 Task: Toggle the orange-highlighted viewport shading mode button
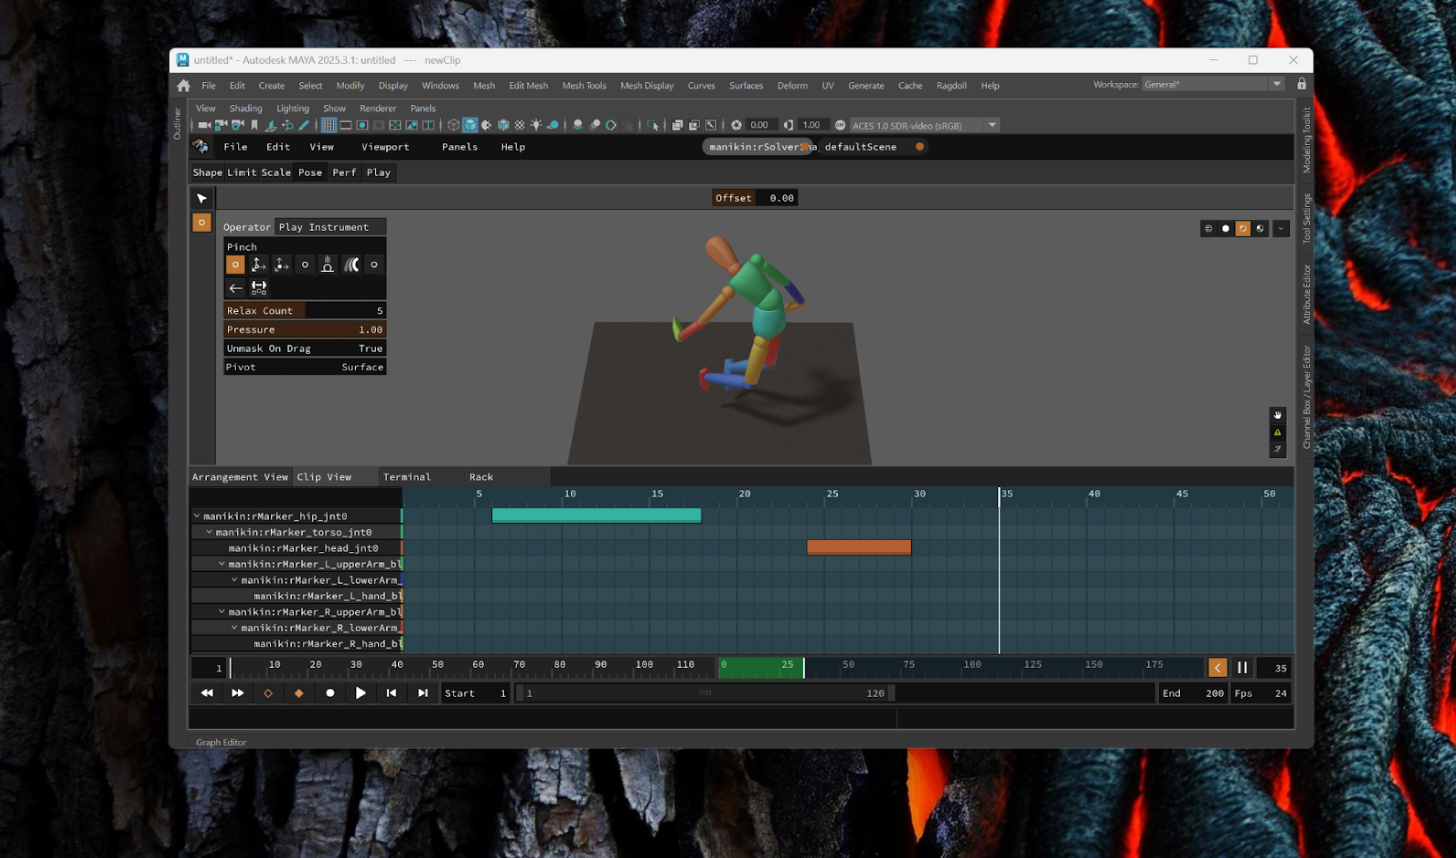[x=1243, y=229]
